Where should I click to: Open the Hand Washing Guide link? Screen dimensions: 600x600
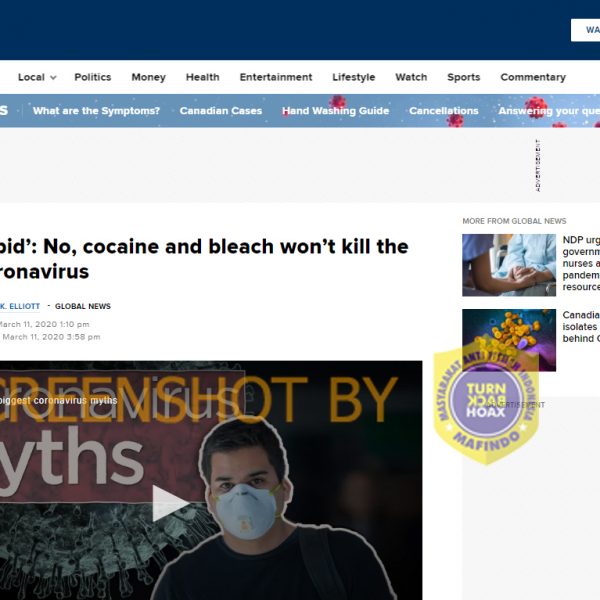pyautogui.click(x=336, y=111)
